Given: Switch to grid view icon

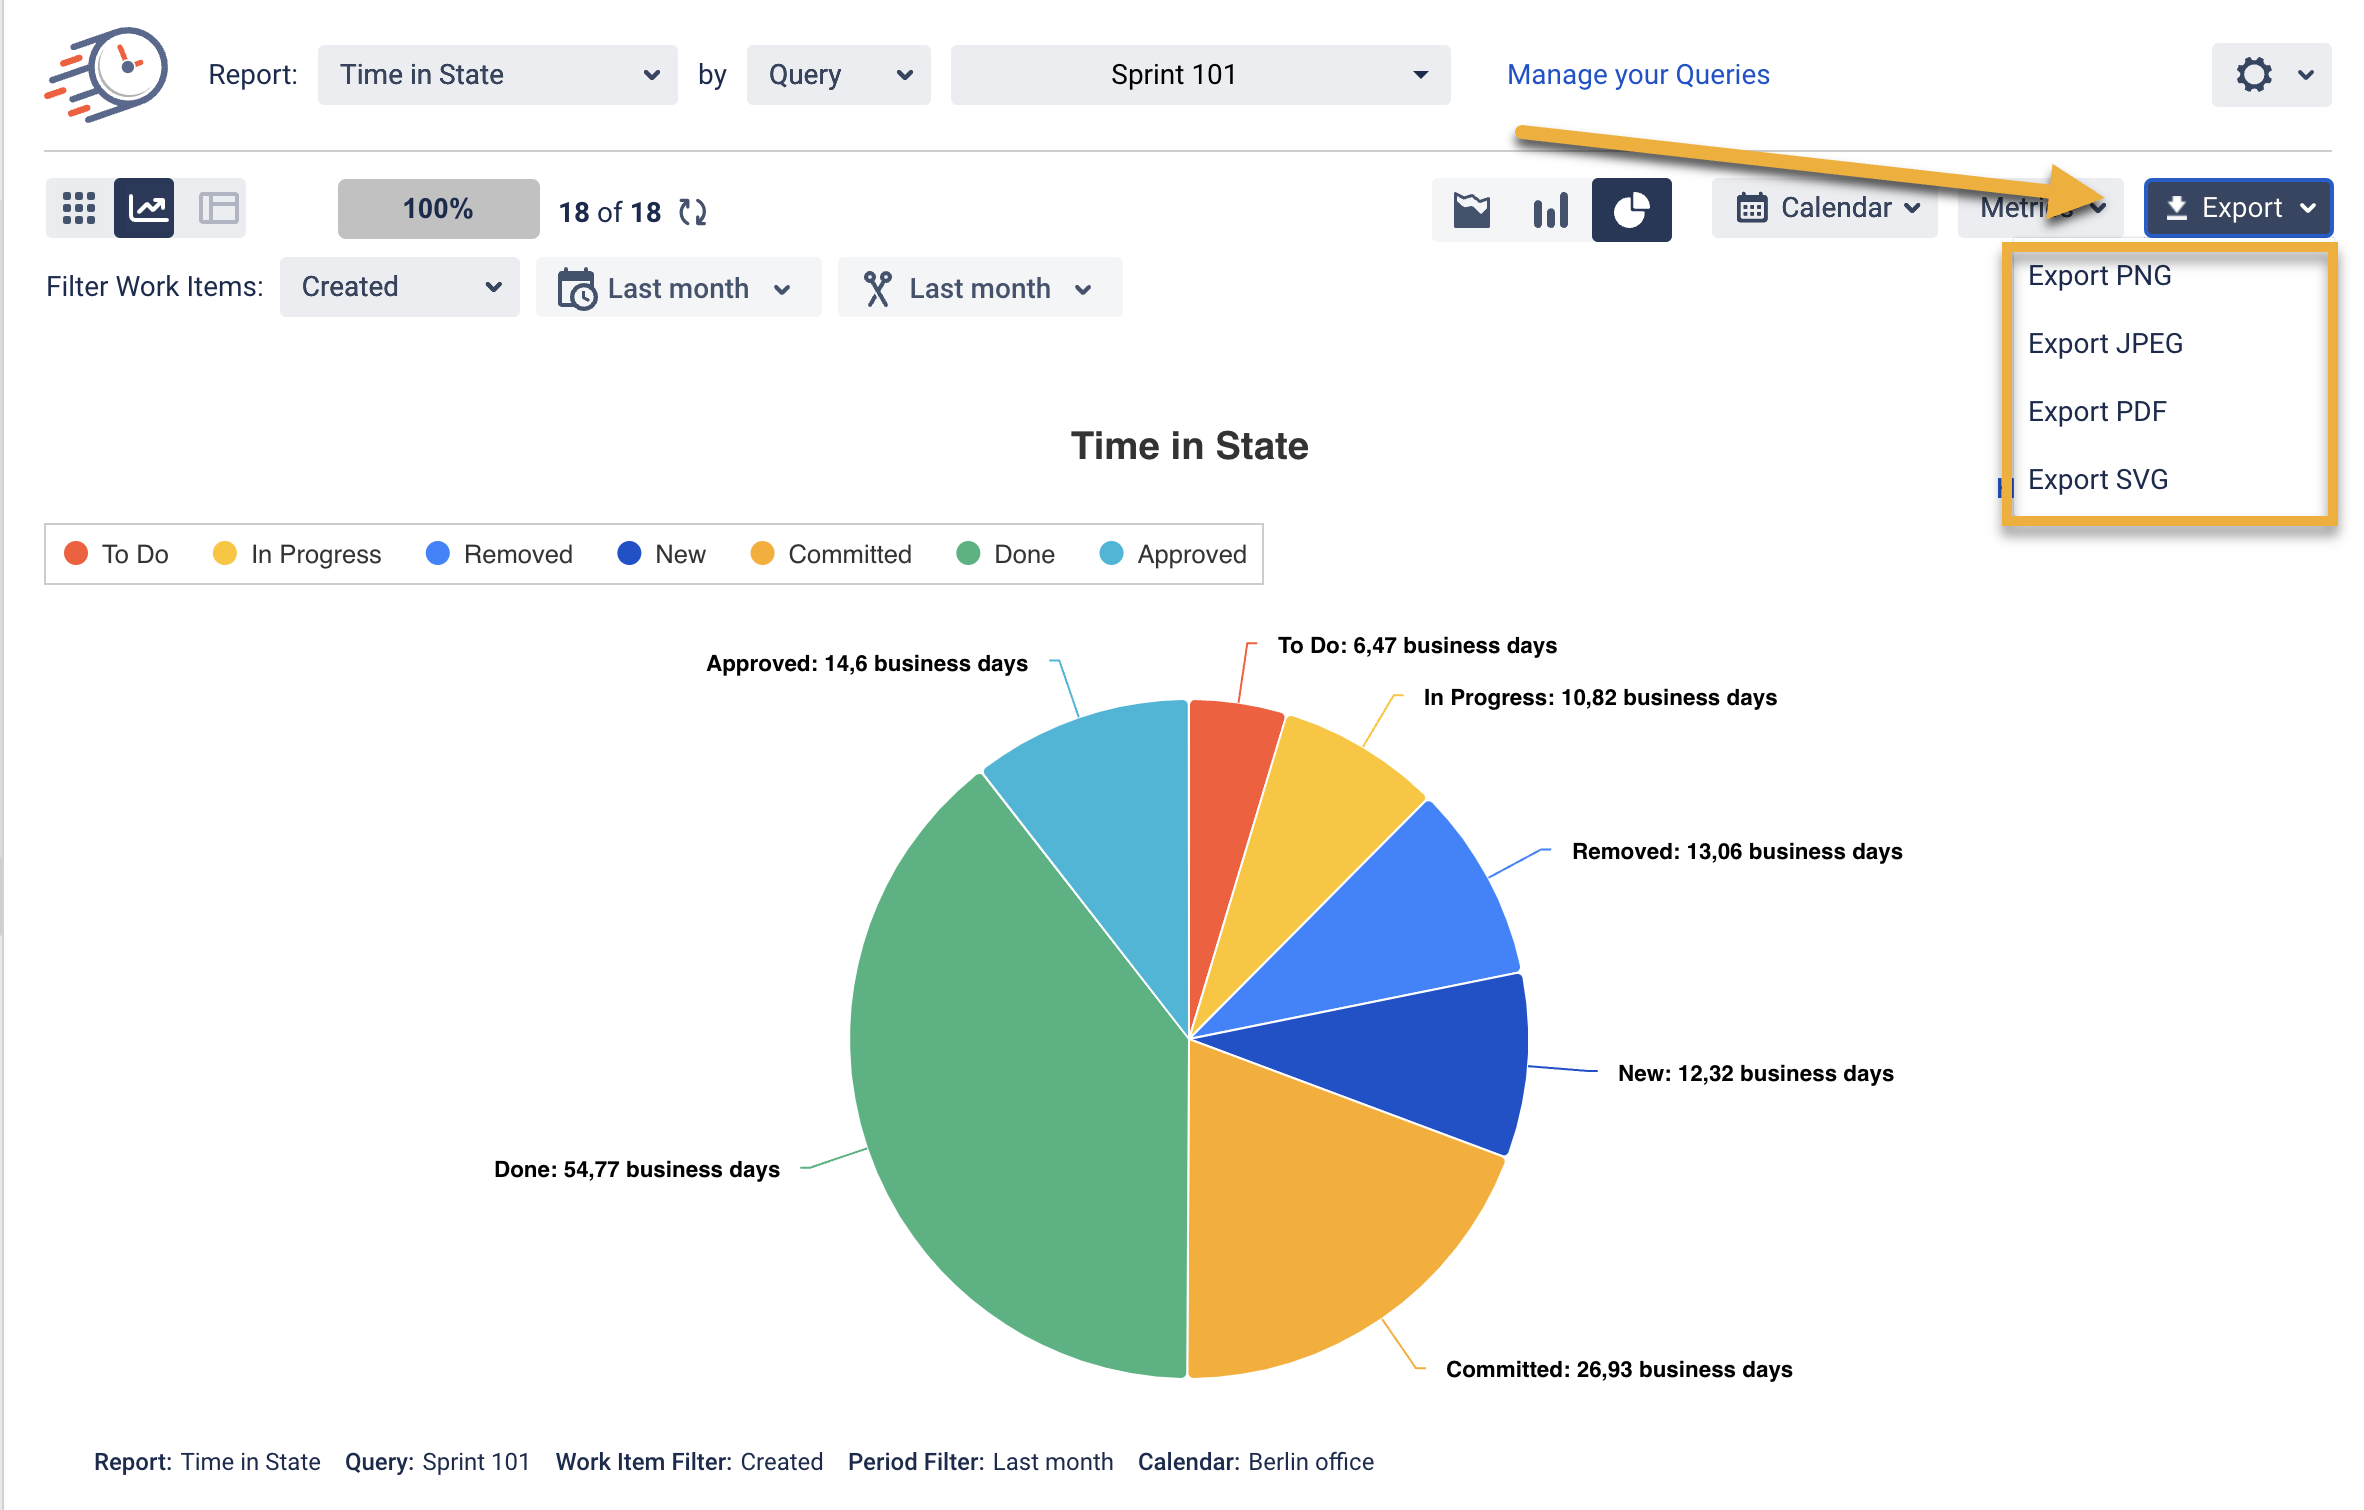Looking at the screenshot, I should pos(78,208).
